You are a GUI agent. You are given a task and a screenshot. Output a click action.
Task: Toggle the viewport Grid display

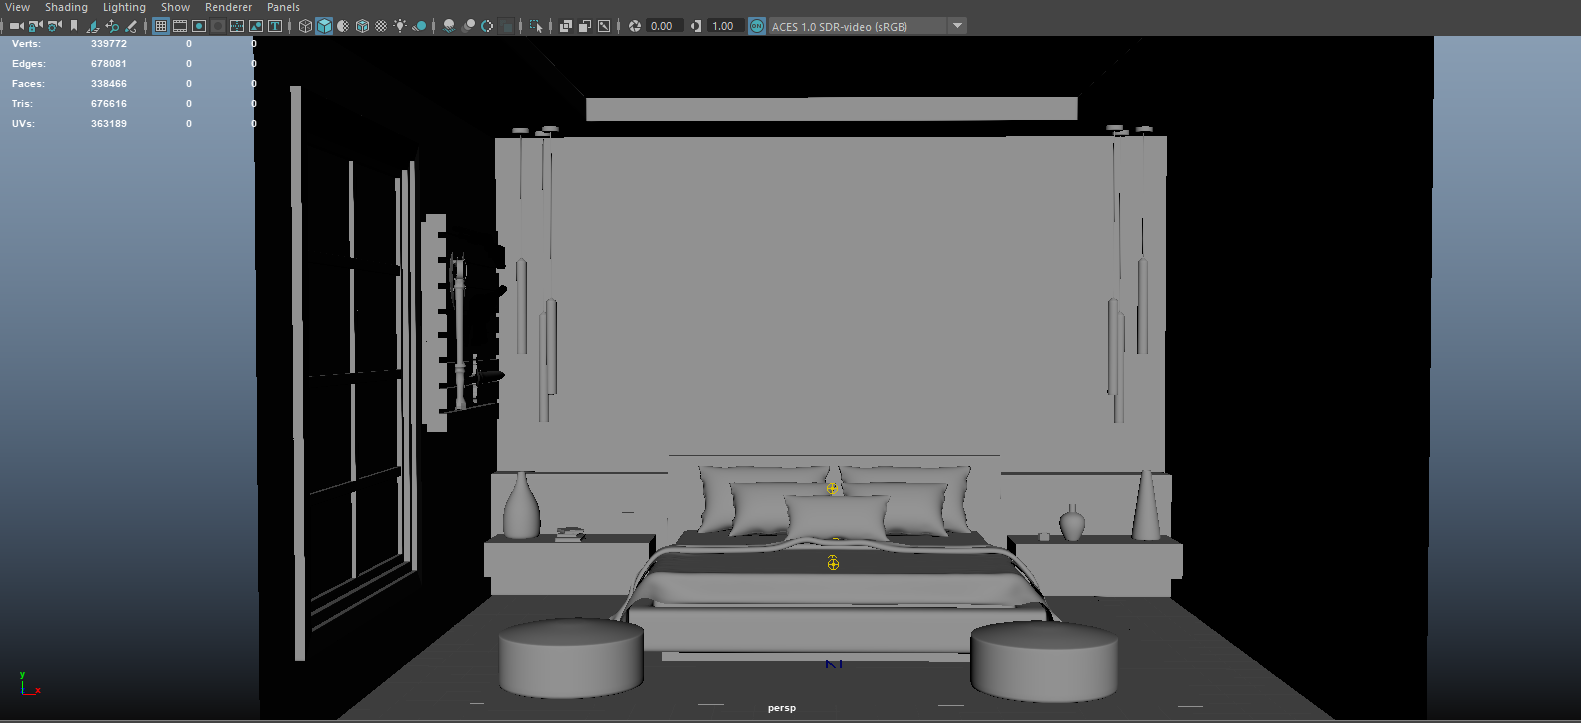coord(161,26)
